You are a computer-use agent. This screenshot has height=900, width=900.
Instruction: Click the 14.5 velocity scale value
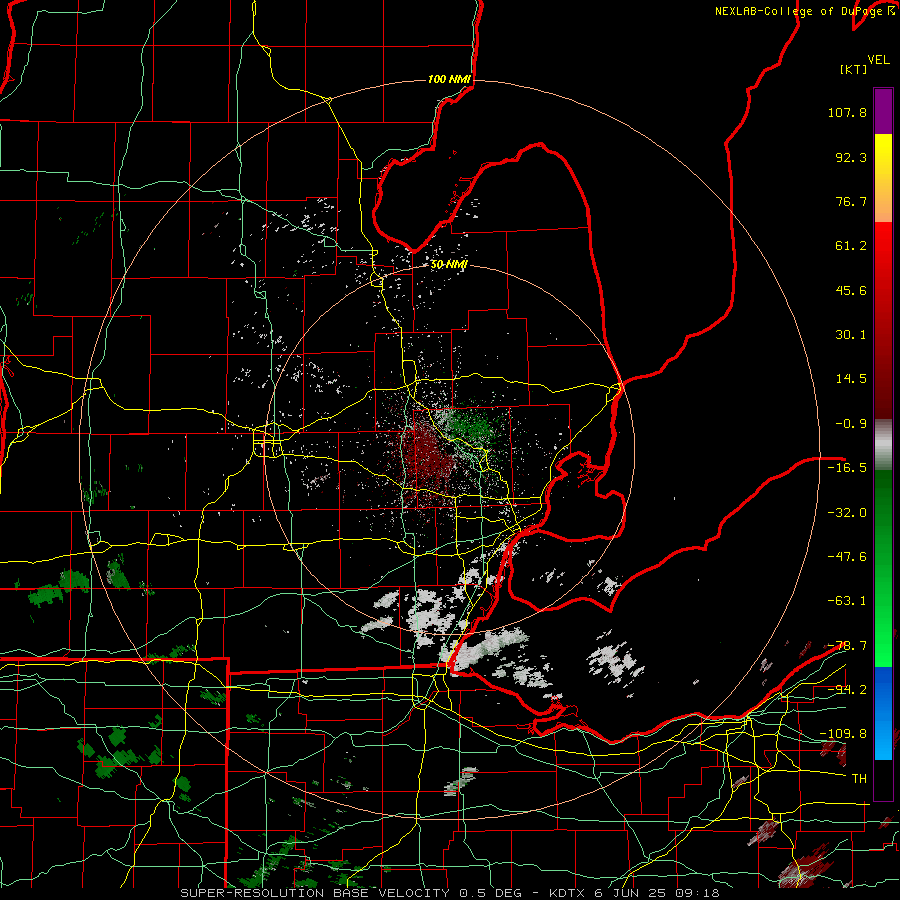coord(851,379)
